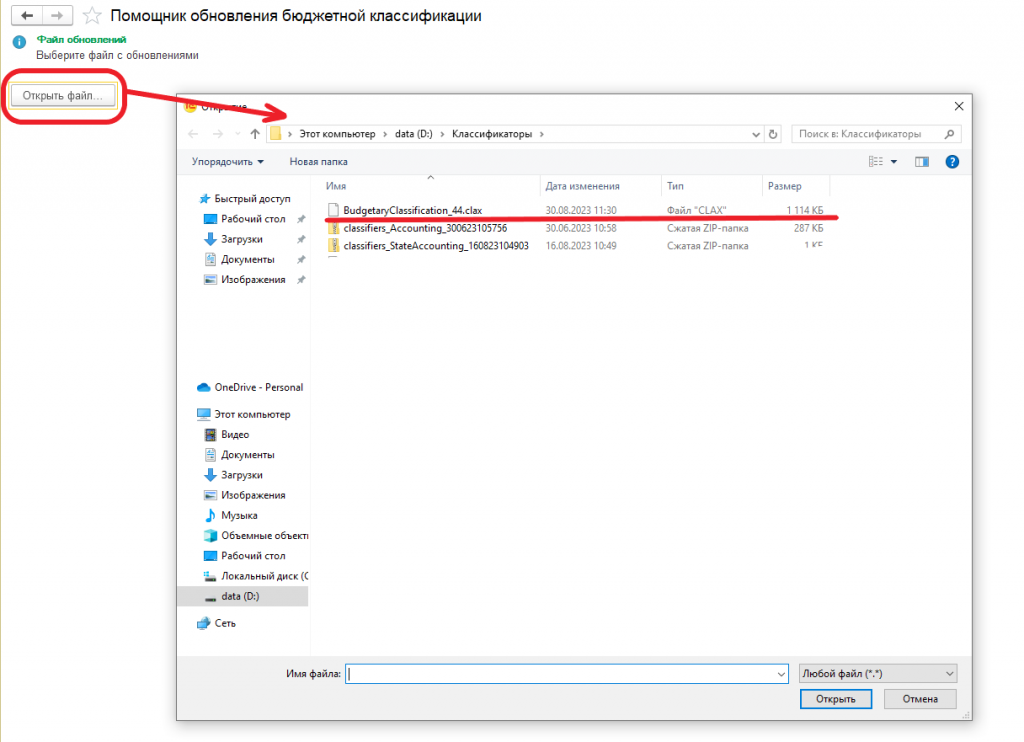
Task: Select BudgetaryClassification_44.clax file
Action: (x=413, y=210)
